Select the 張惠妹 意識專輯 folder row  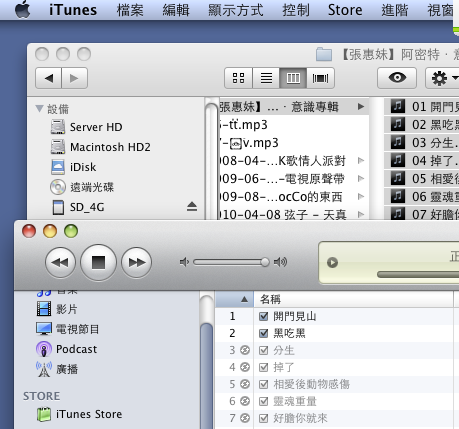coord(294,107)
